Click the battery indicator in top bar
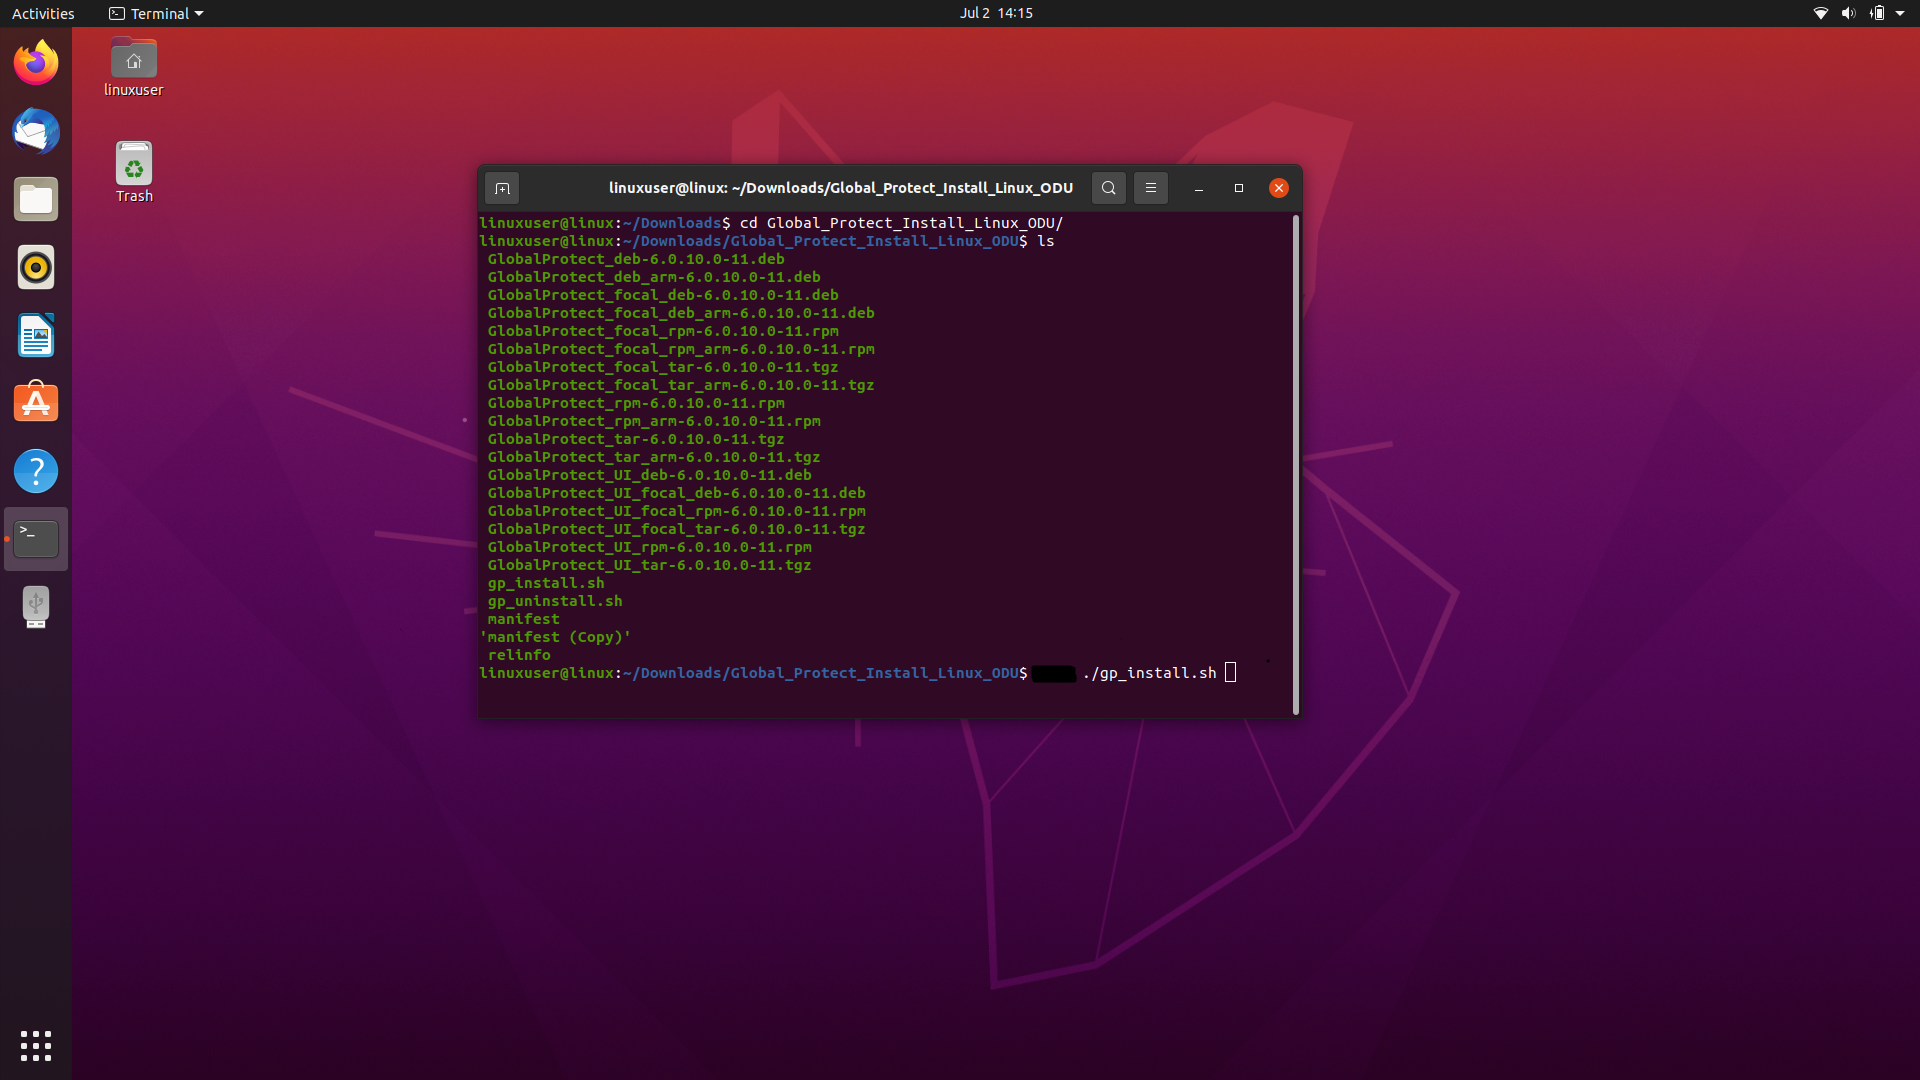 click(x=1876, y=13)
